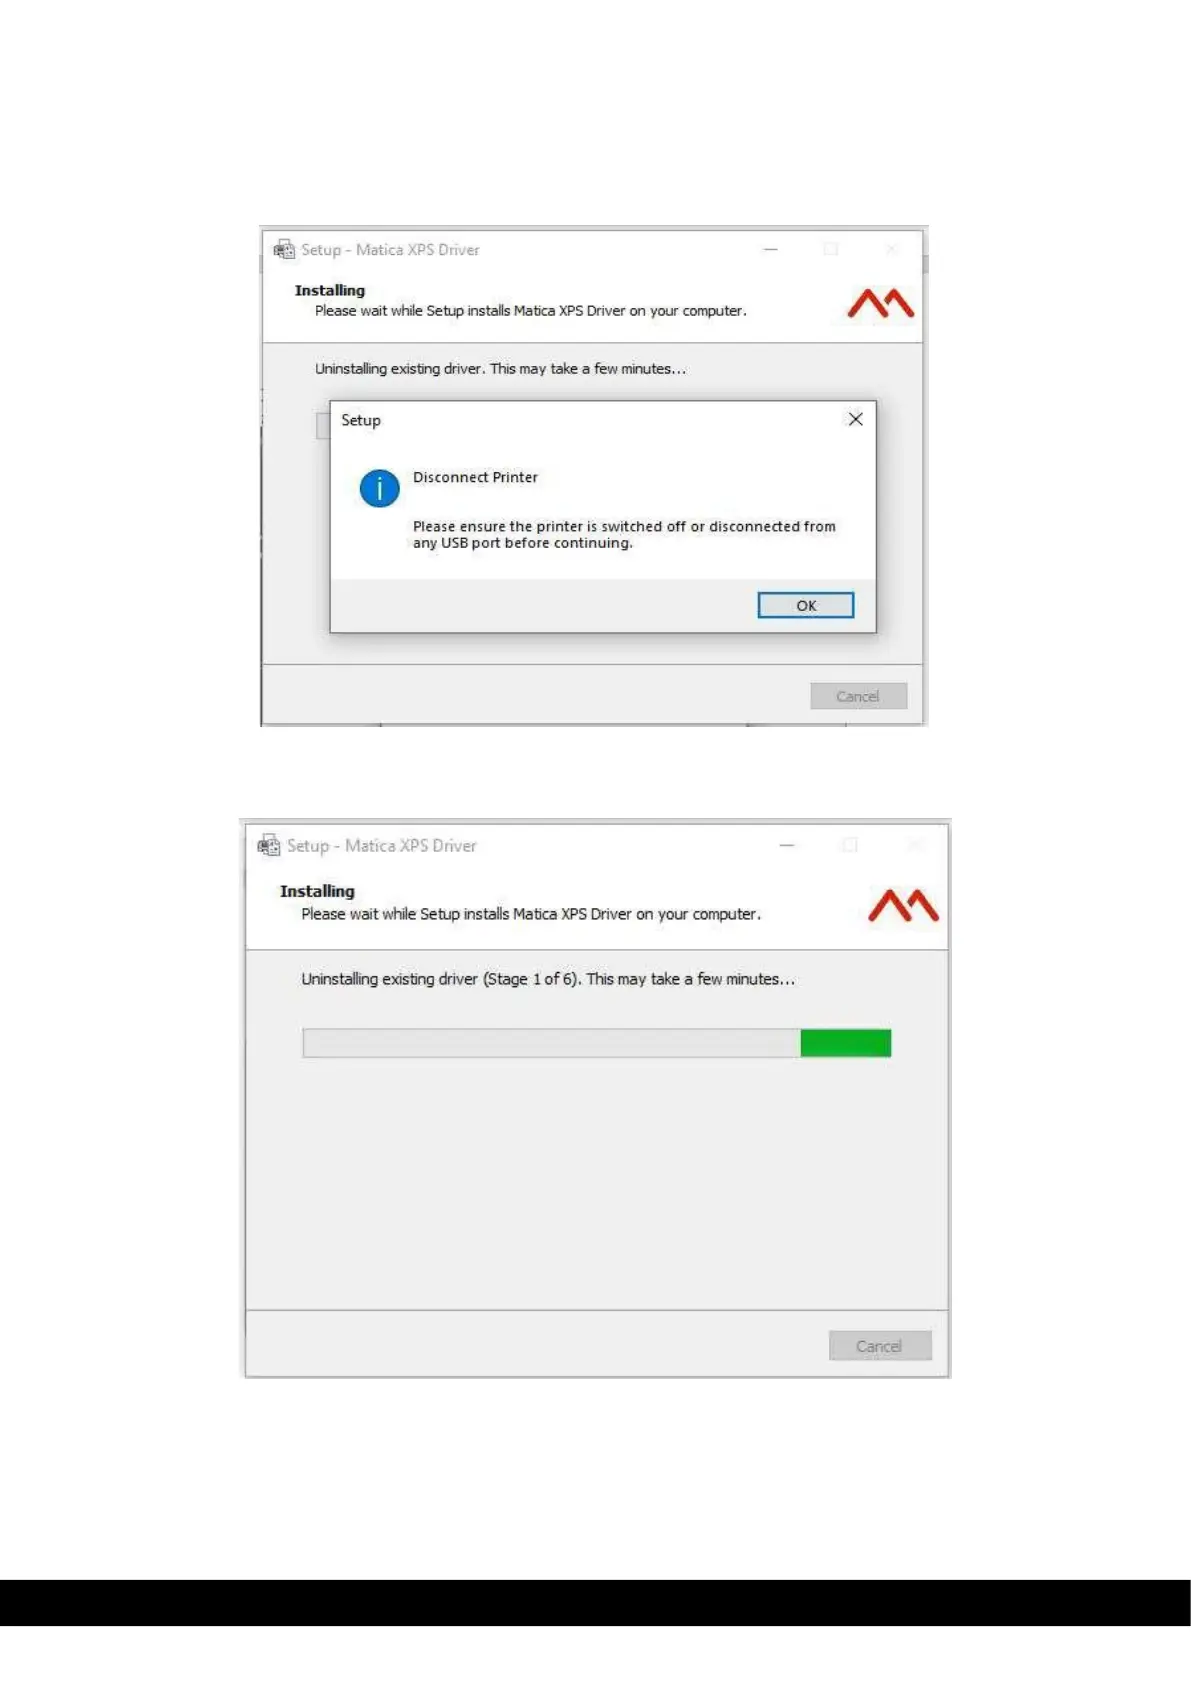The height and width of the screenshot is (1684, 1191).
Task: Minimize the lower Matica XPS Driver window
Action: point(787,845)
